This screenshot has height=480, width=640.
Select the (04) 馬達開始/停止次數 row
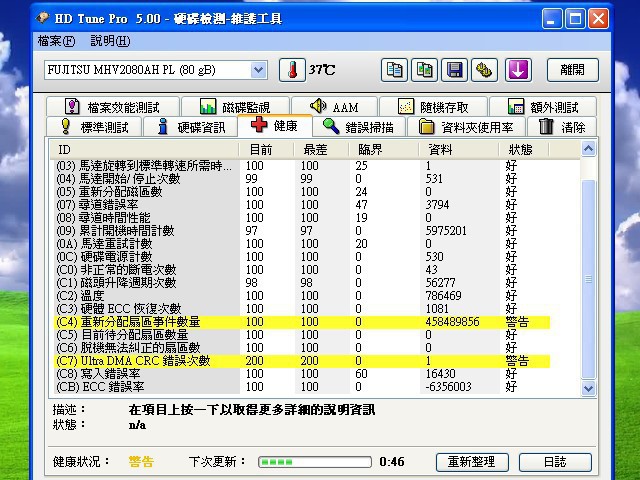(x=303, y=179)
